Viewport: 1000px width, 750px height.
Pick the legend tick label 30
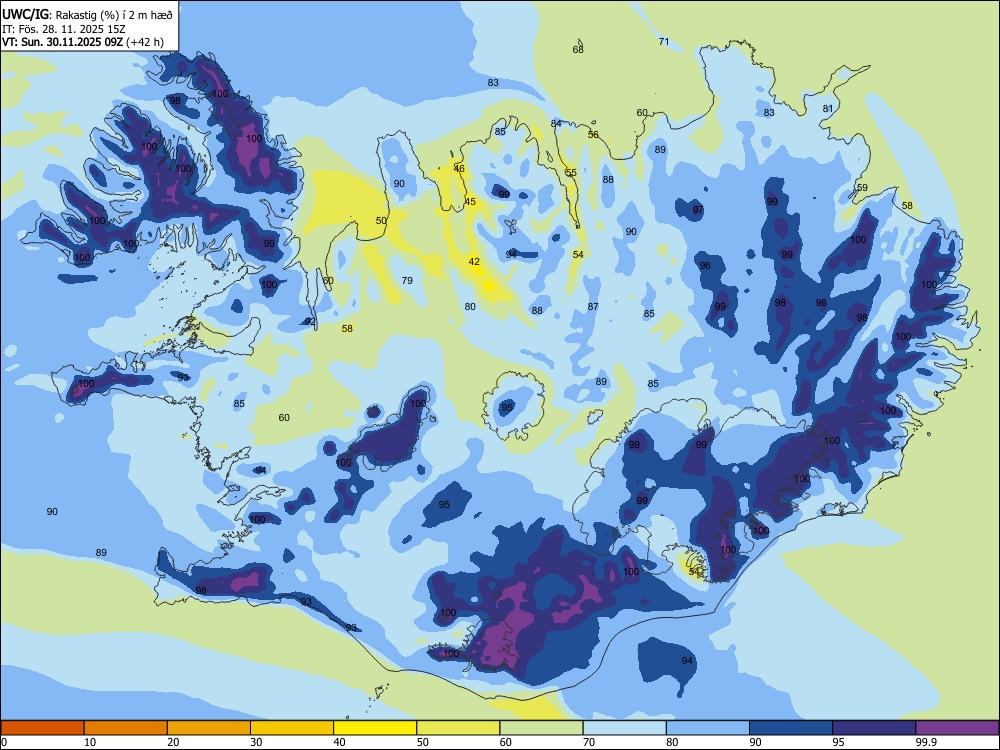[x=256, y=742]
